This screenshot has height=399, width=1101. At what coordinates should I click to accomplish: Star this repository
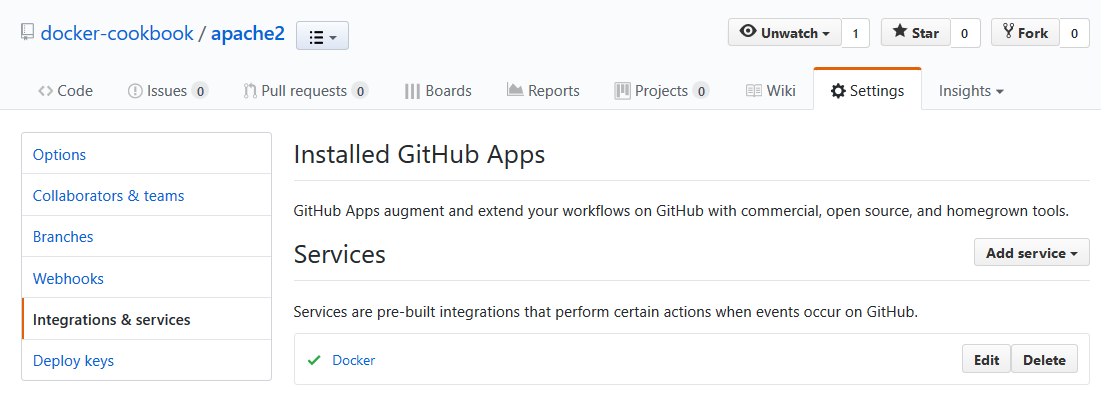point(916,32)
